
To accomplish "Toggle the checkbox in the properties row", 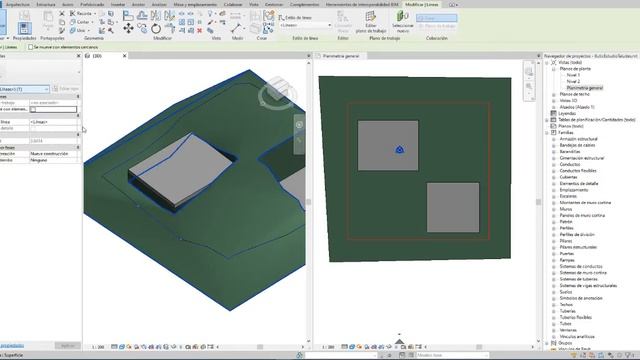I will coord(33,109).
